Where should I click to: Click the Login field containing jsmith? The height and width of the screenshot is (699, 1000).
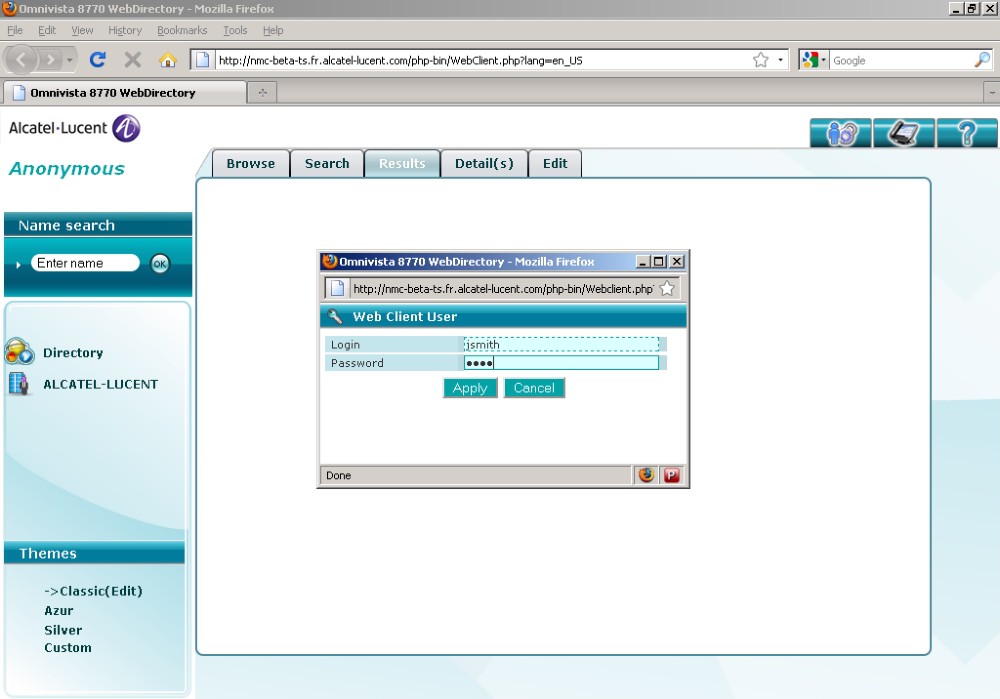coord(561,344)
